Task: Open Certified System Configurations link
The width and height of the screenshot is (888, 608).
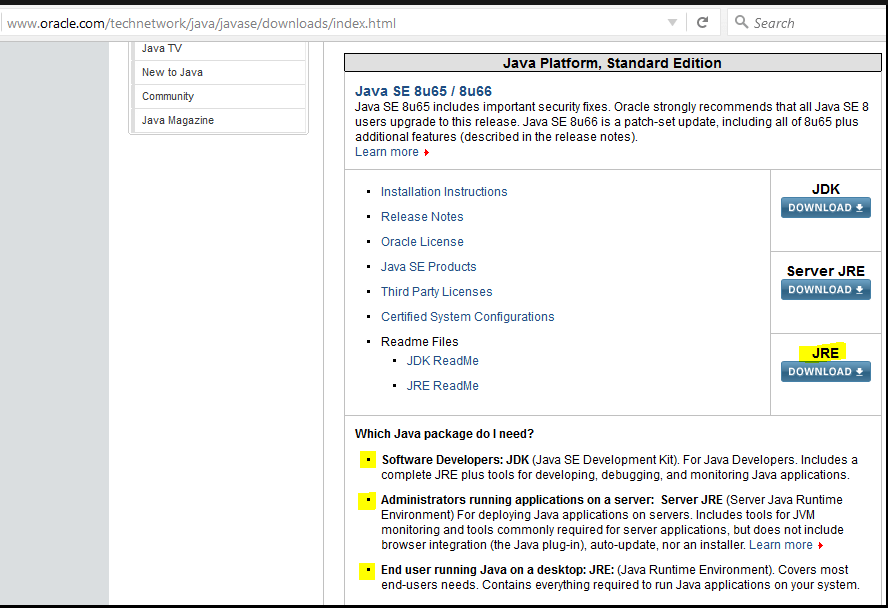Action: coord(467,317)
